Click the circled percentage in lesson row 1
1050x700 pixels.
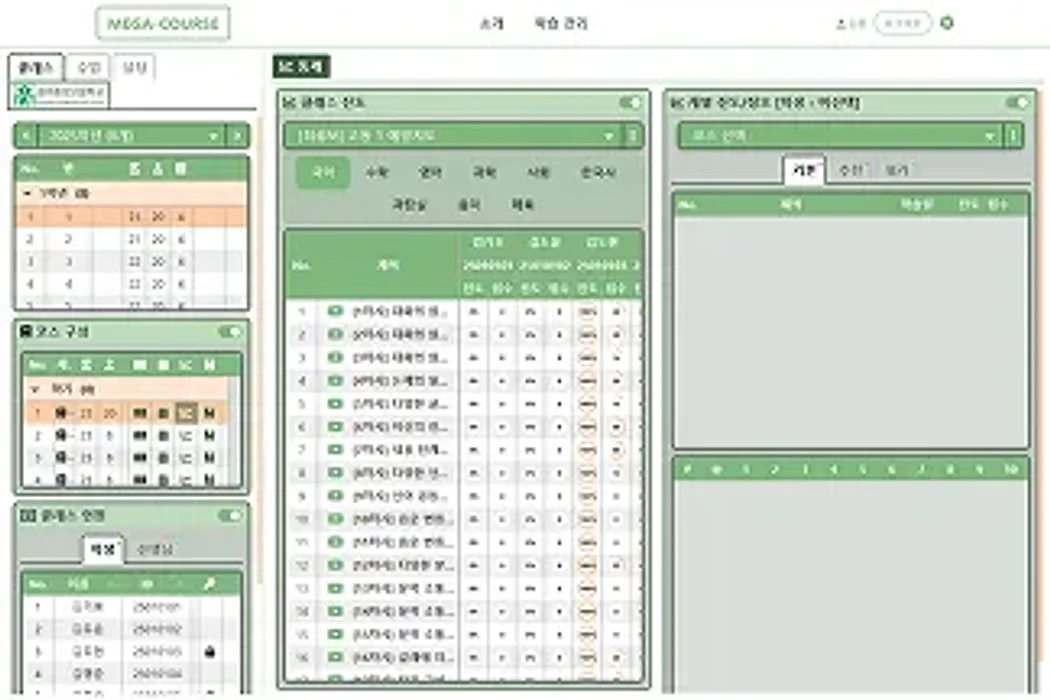(587, 312)
